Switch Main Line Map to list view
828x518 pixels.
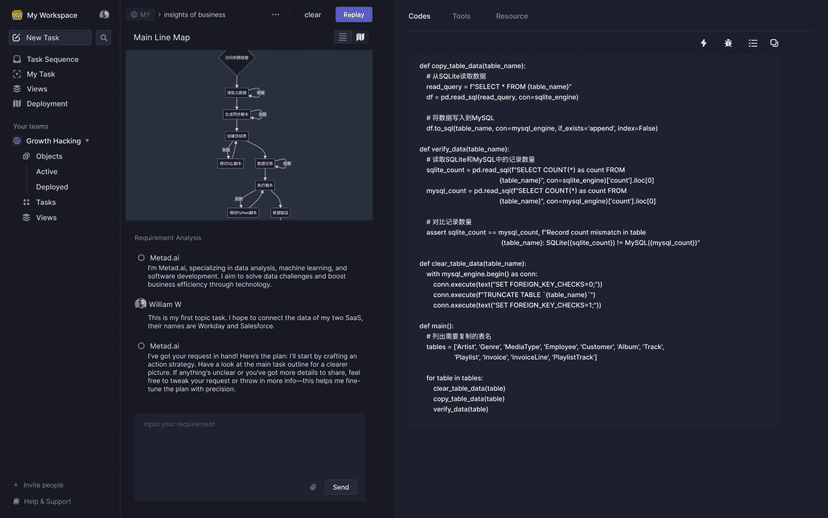(x=343, y=37)
